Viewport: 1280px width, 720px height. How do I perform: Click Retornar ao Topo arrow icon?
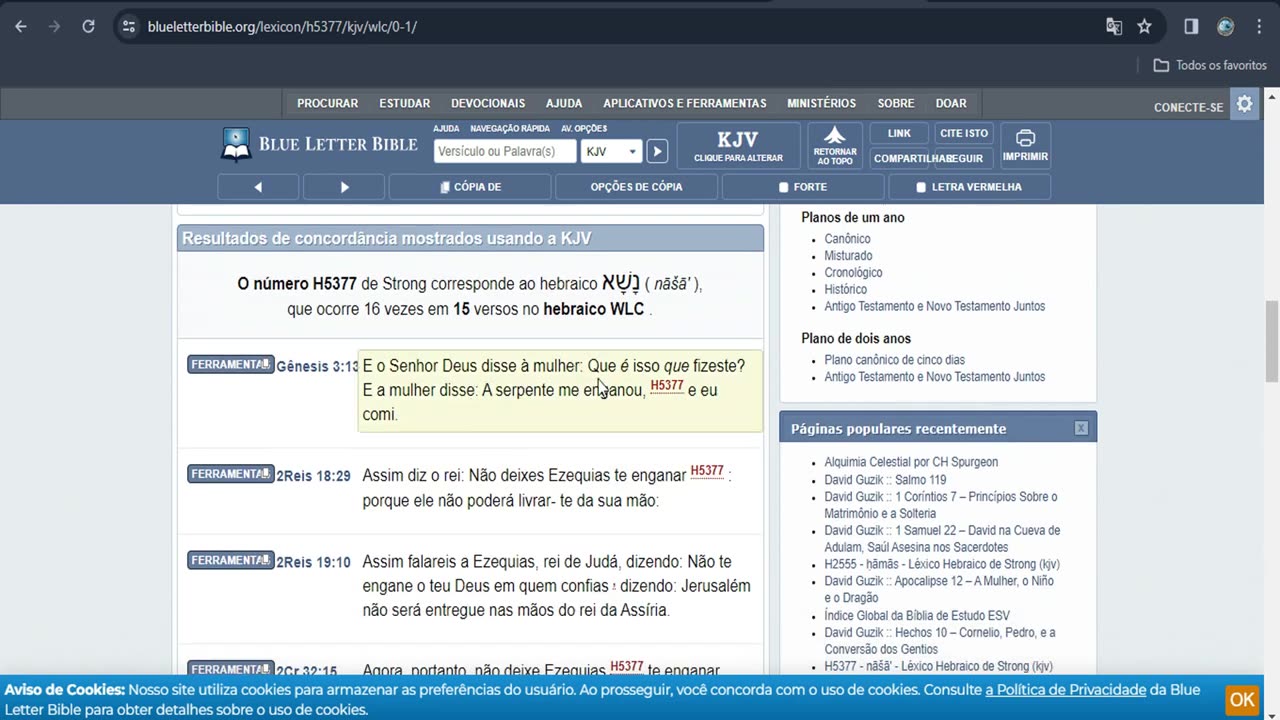[835, 146]
